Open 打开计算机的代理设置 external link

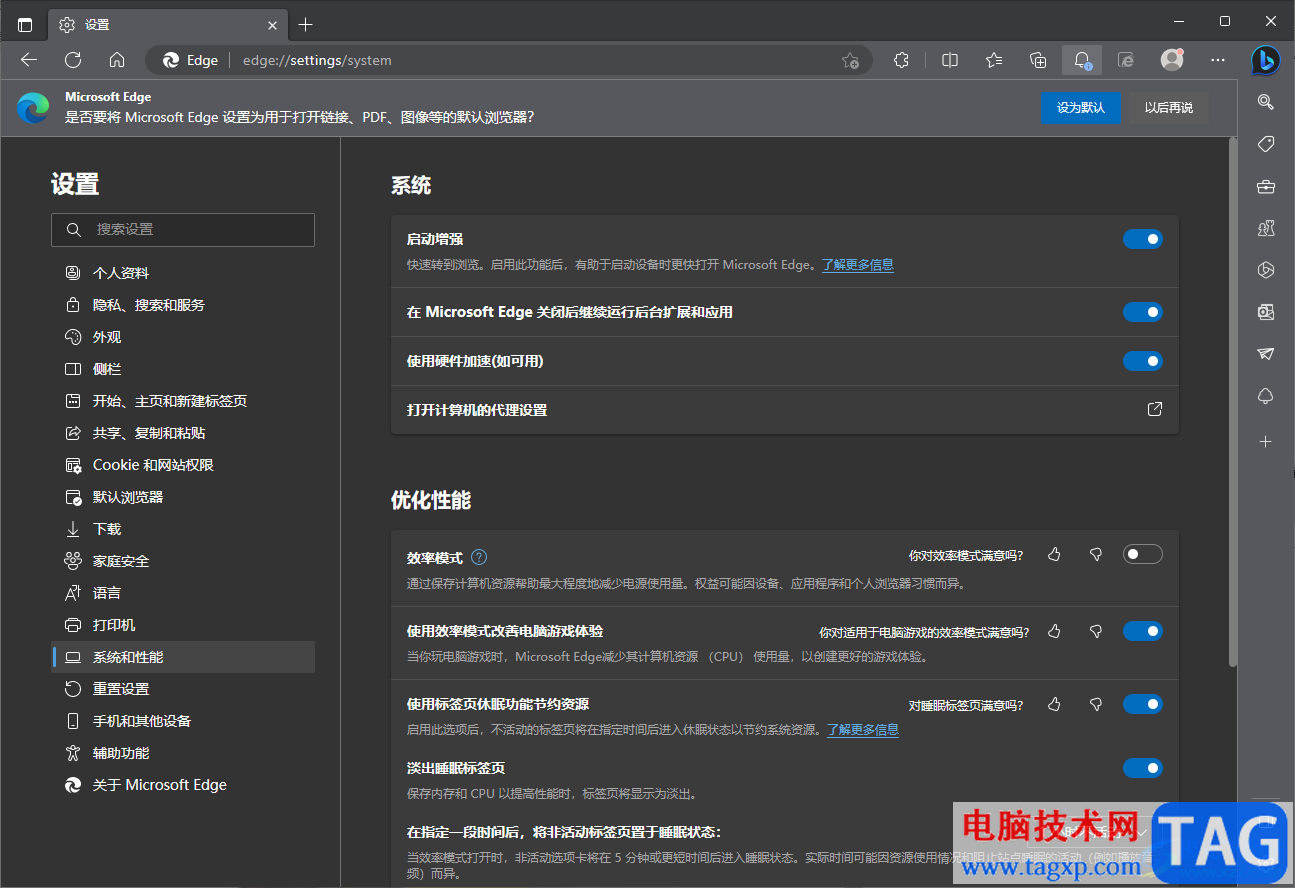1154,410
